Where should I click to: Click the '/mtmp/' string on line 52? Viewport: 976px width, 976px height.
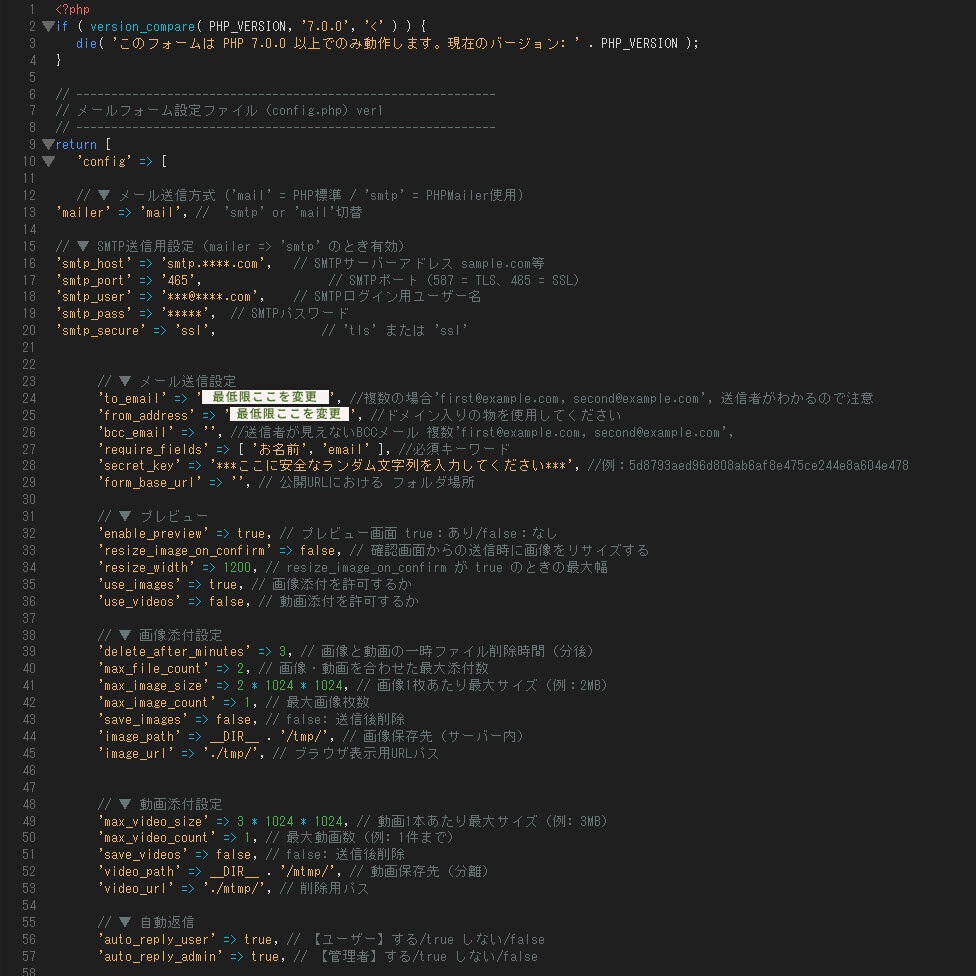[307, 871]
